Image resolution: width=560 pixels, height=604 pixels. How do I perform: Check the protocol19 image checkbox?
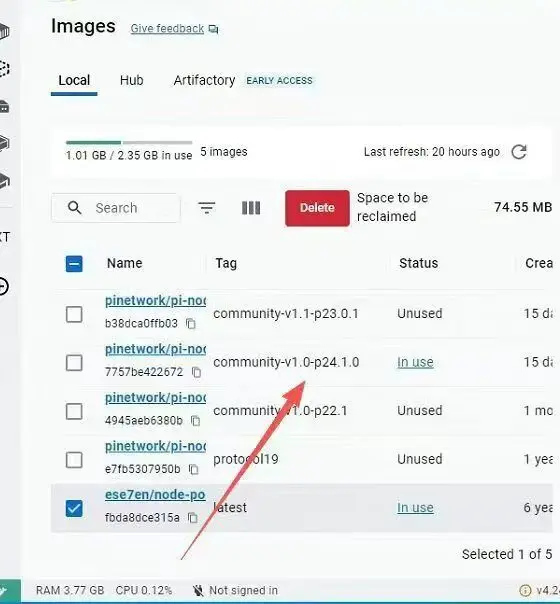click(x=74, y=460)
